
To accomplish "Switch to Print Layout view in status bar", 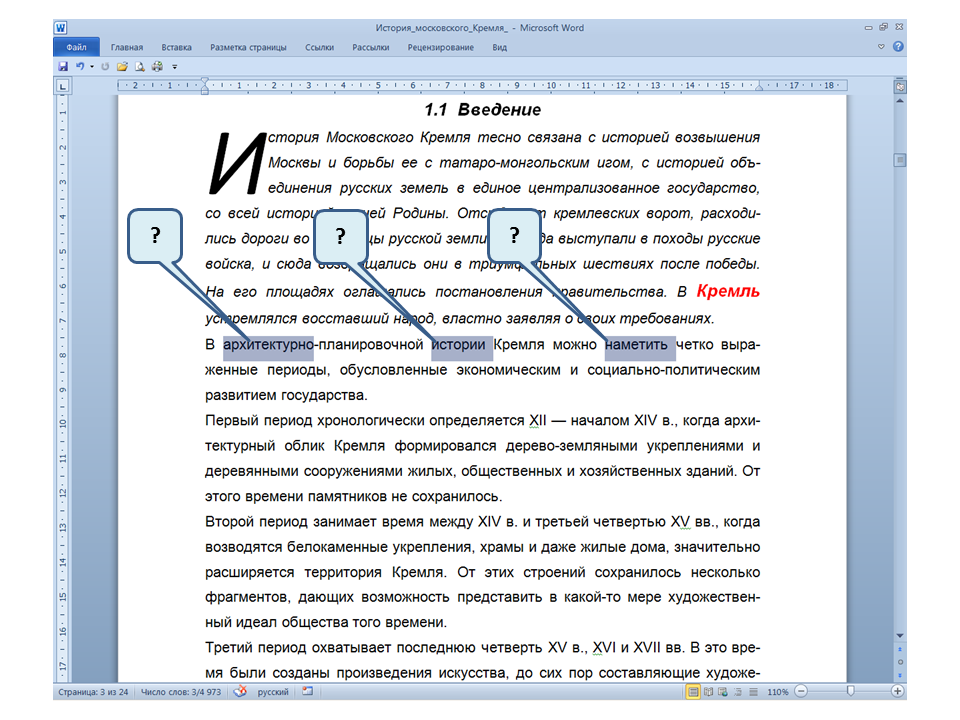I will [x=693, y=692].
